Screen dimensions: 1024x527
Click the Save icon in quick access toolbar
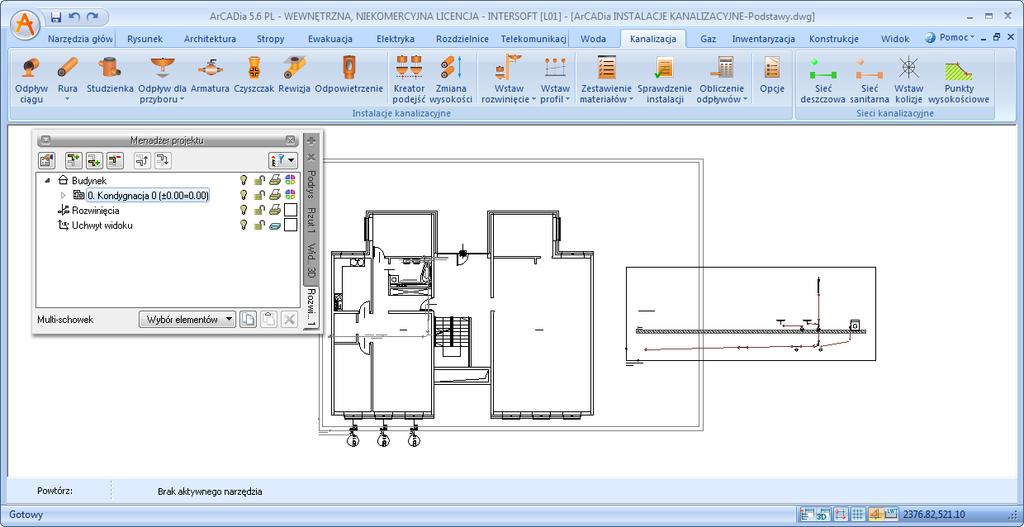(56, 16)
